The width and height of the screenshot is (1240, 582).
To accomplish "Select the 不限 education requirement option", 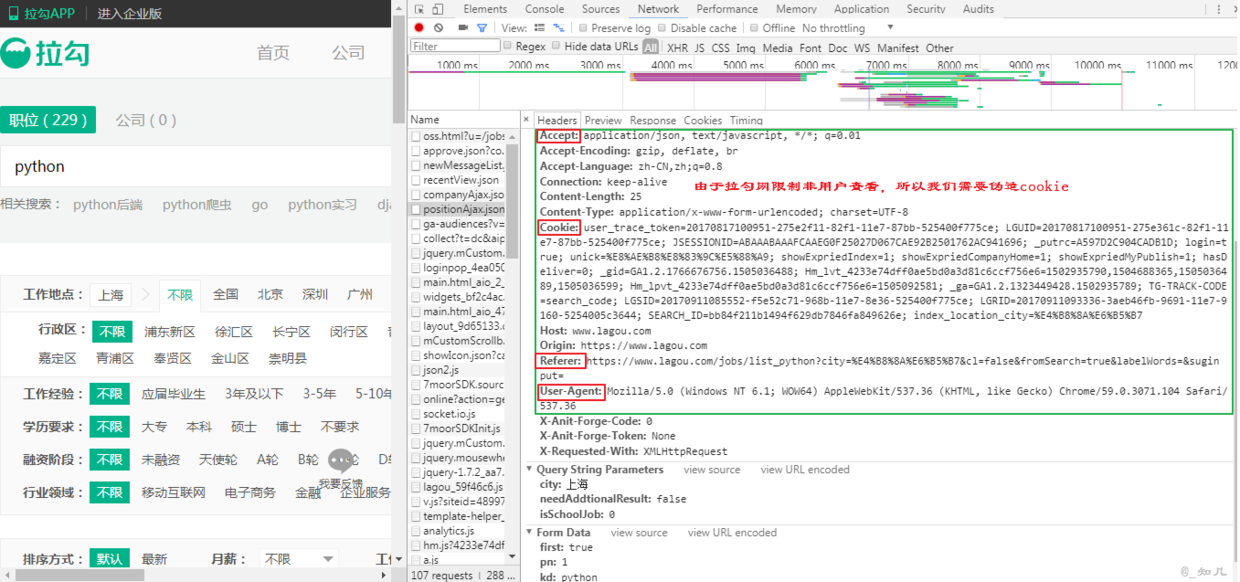I will click(109, 427).
